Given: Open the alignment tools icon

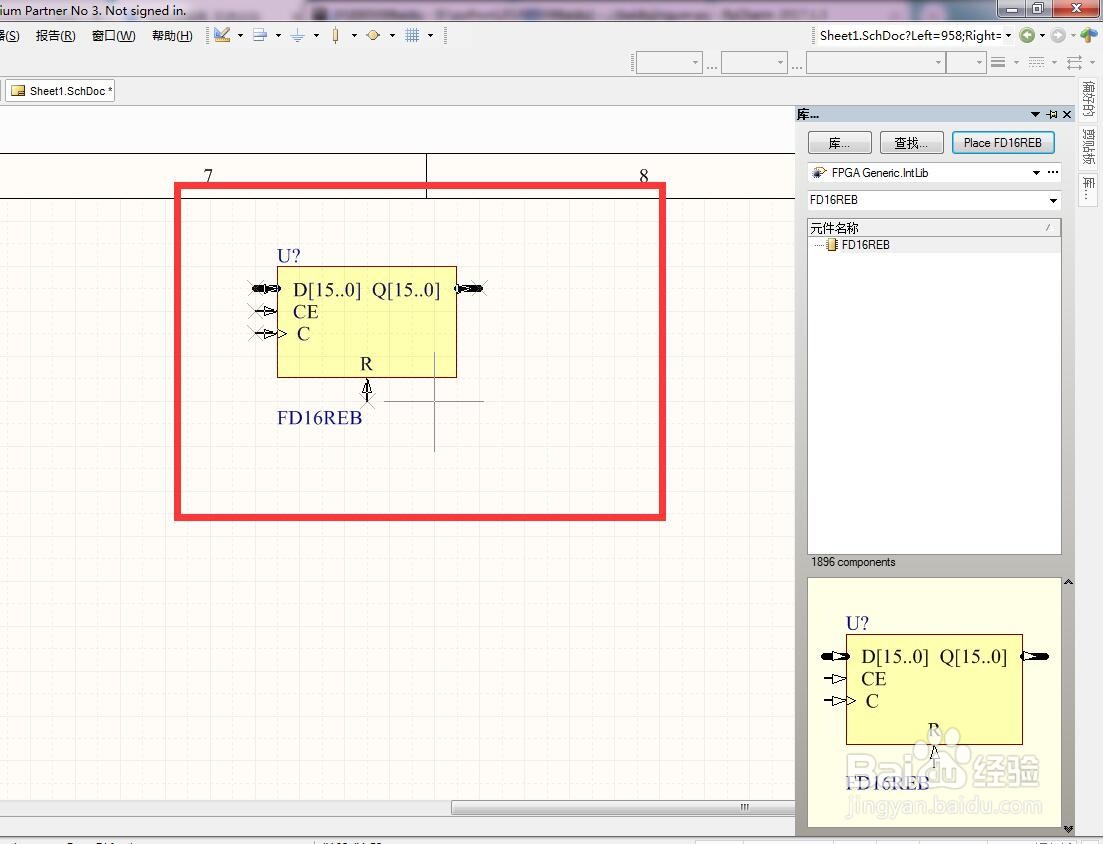Looking at the screenshot, I should [260, 35].
